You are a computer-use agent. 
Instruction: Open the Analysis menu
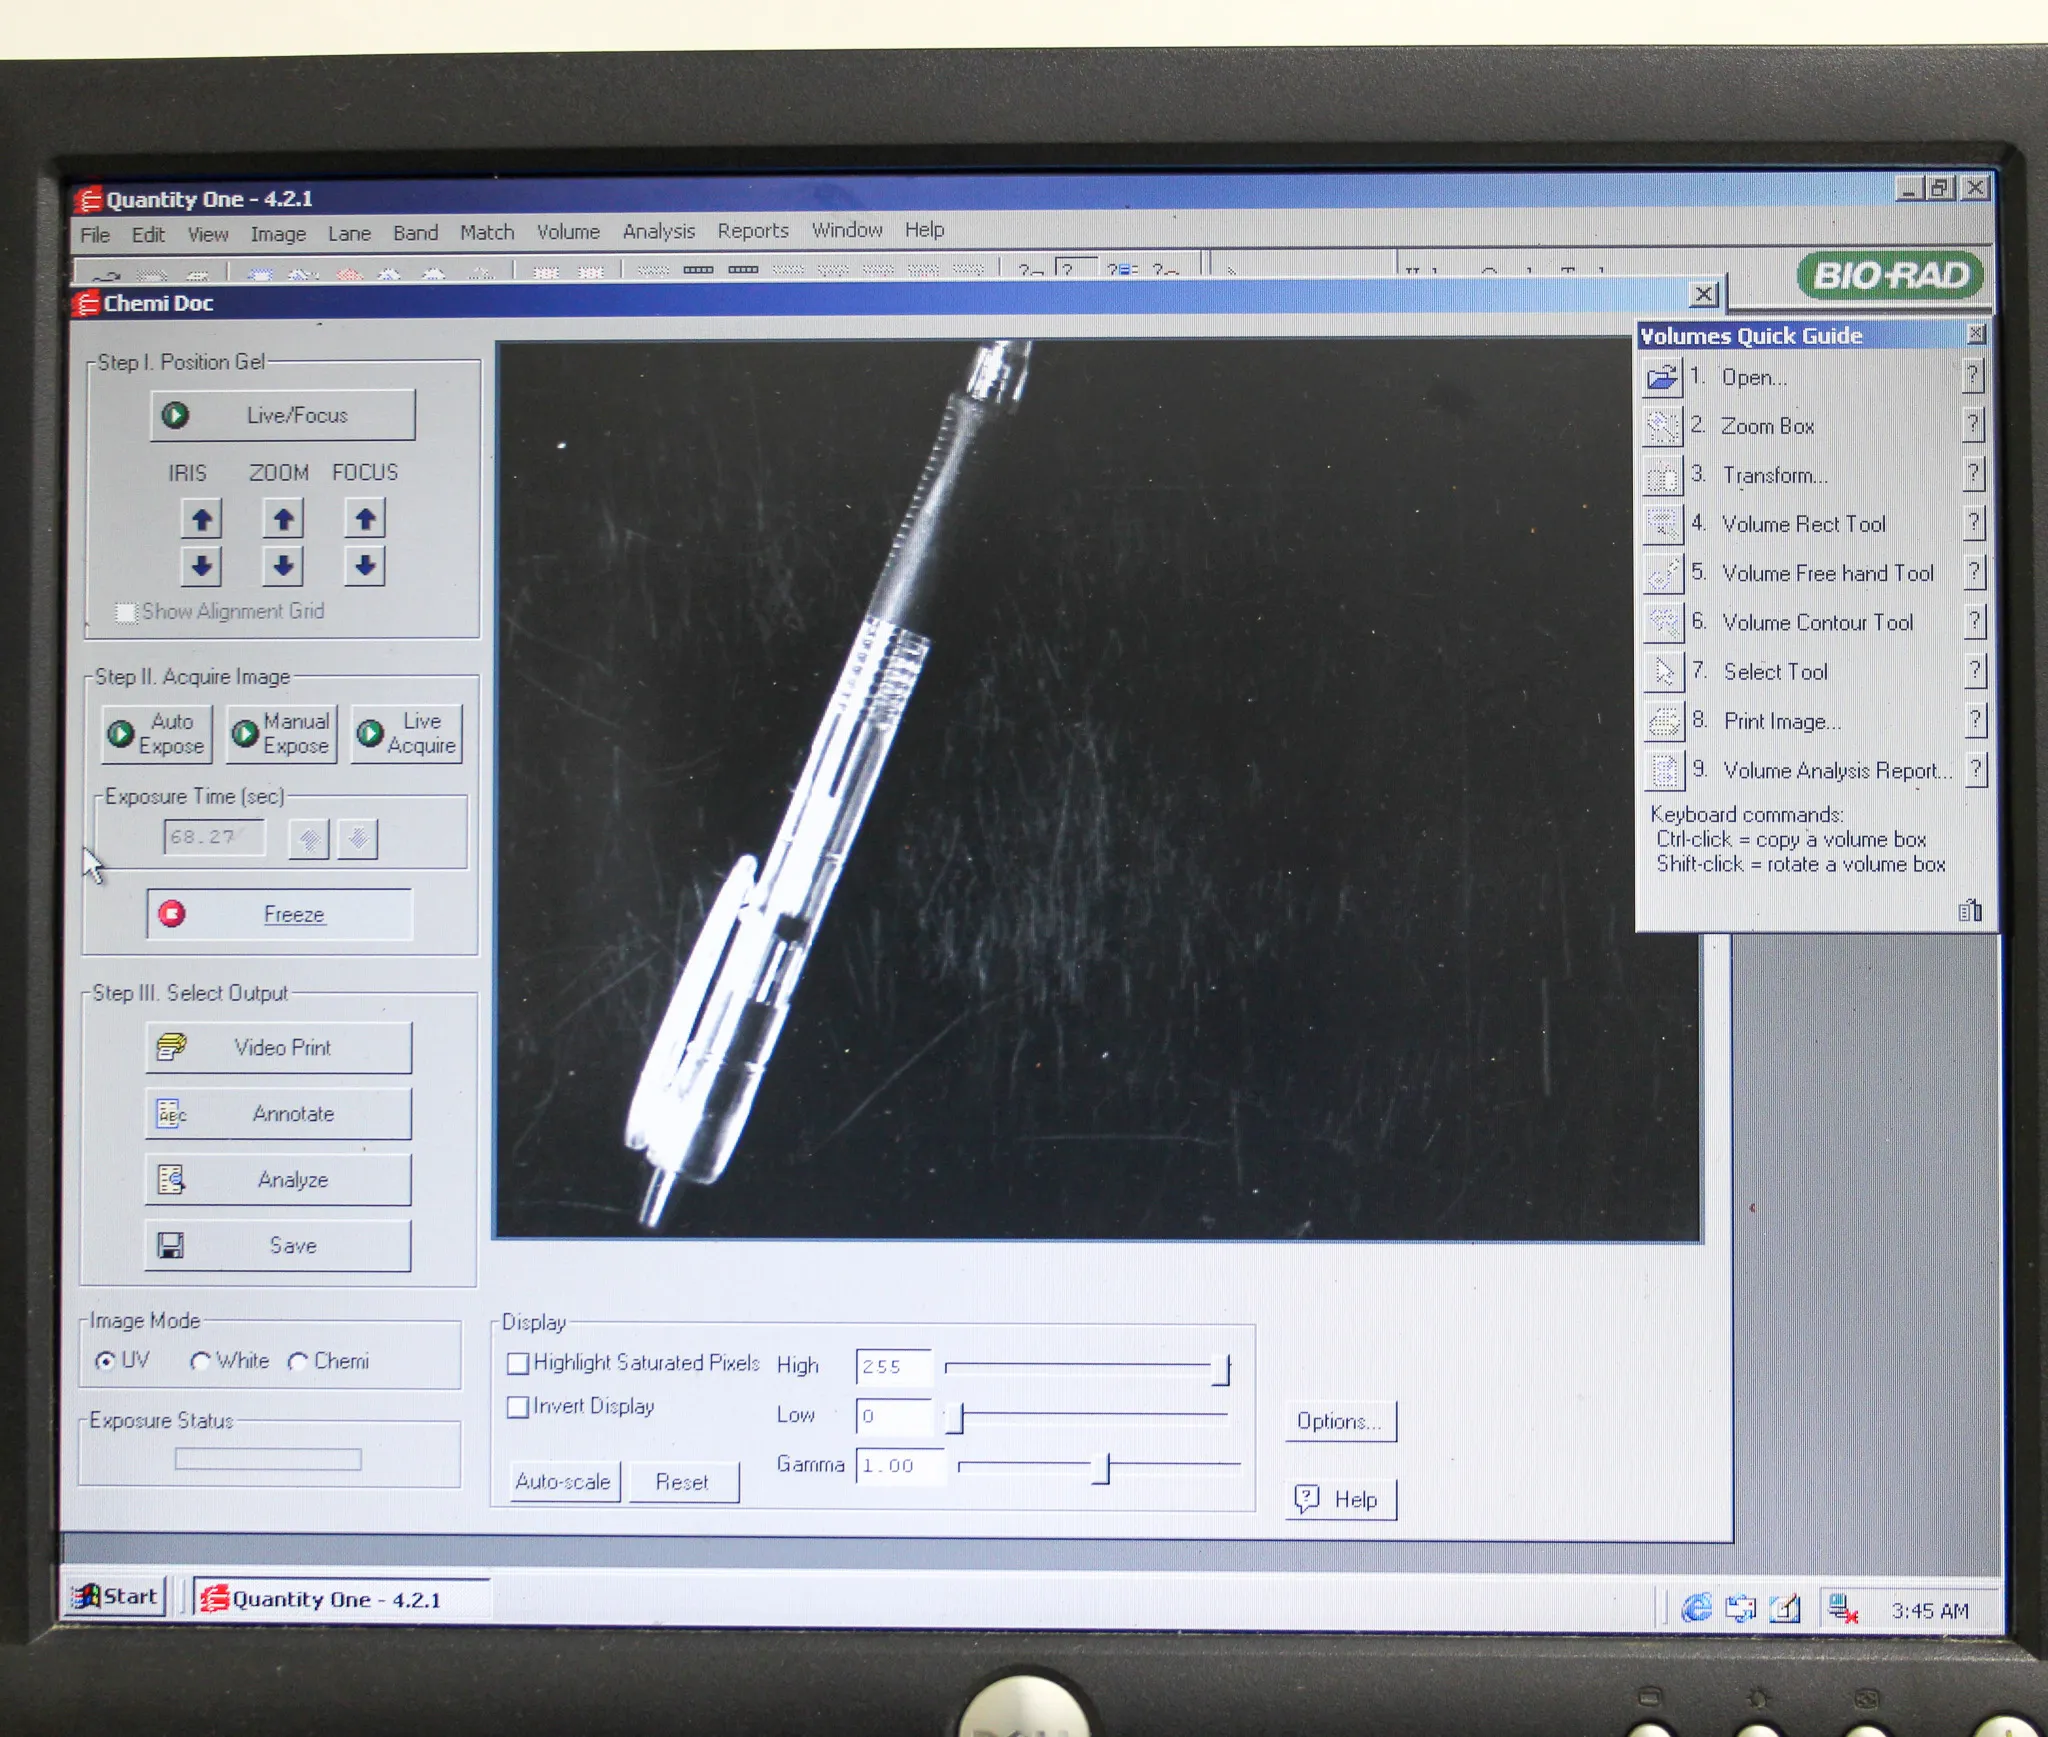[658, 231]
